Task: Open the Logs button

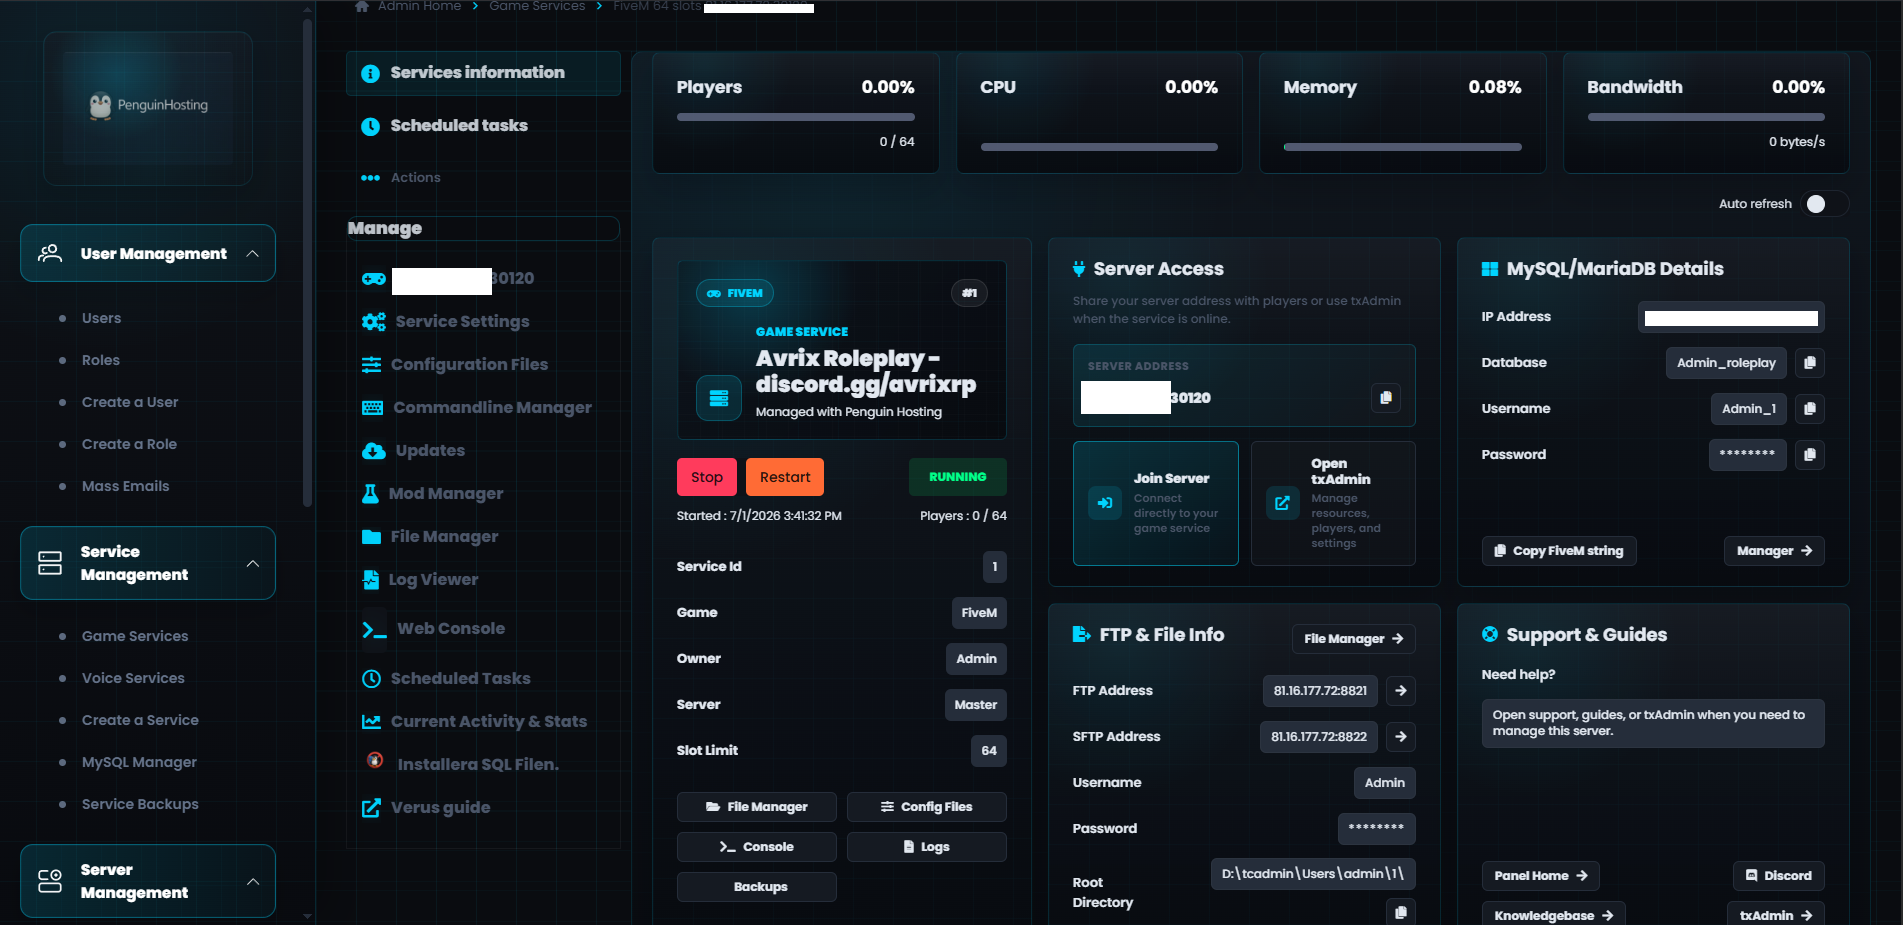Action: 927,847
